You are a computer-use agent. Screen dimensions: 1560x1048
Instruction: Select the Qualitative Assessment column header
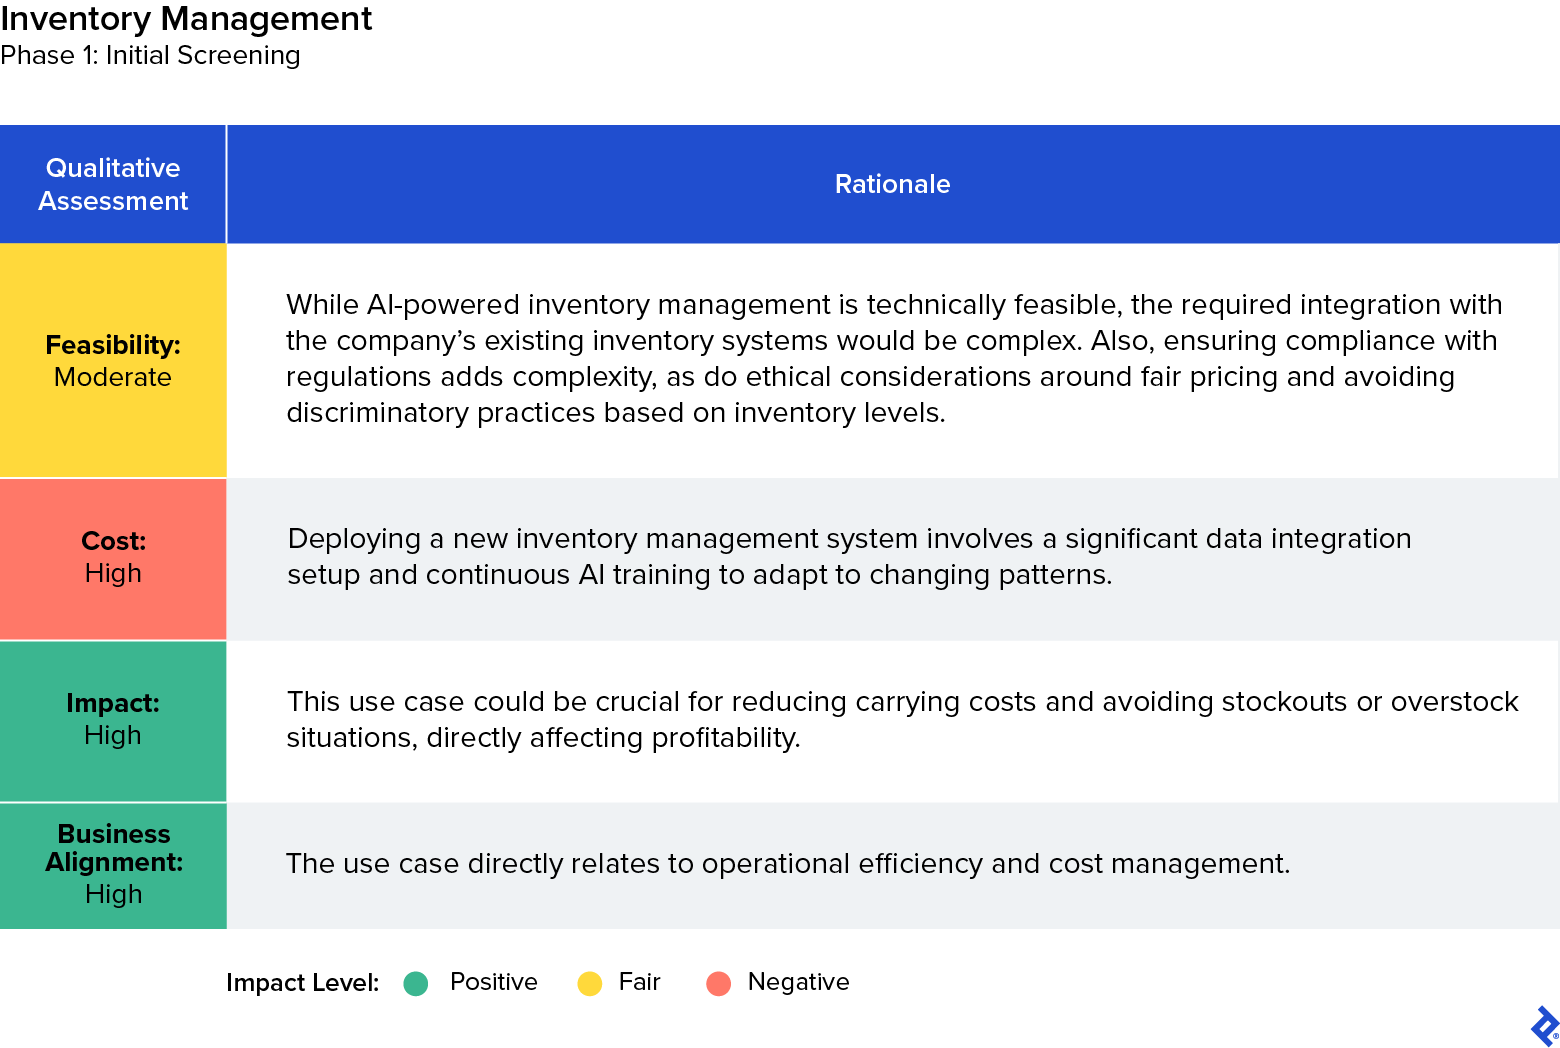click(x=113, y=184)
